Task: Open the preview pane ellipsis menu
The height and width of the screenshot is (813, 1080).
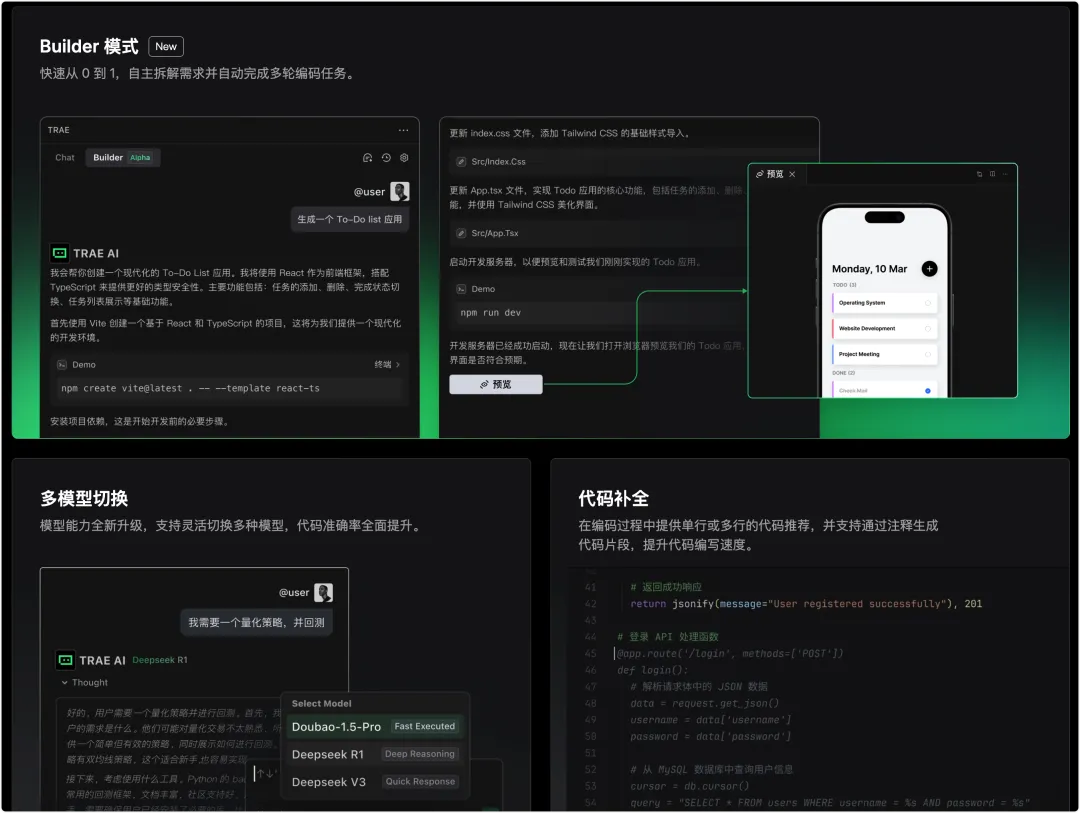Action: 1006,174
